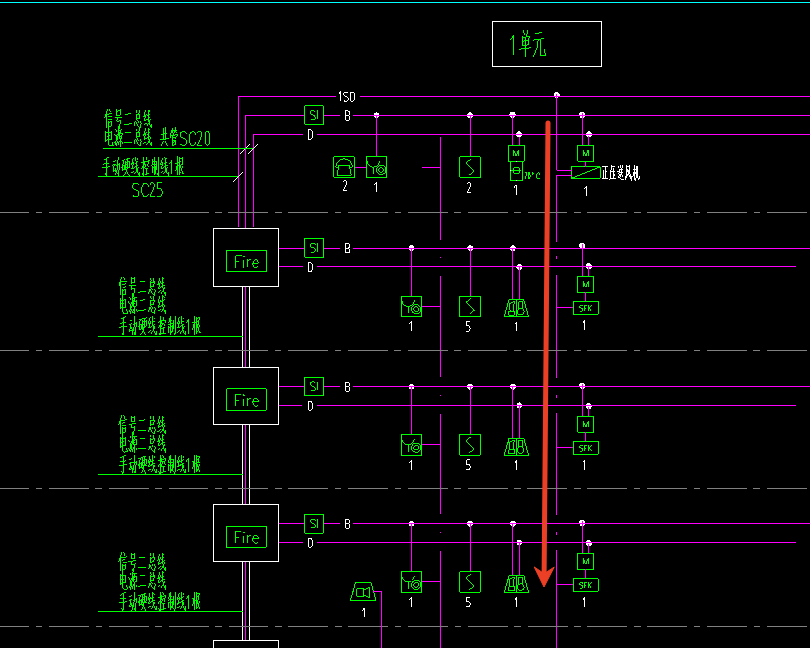The width and height of the screenshot is (810, 648).
Task: Click the "D" bus label beside the topmost Fire box
Action: [310, 267]
